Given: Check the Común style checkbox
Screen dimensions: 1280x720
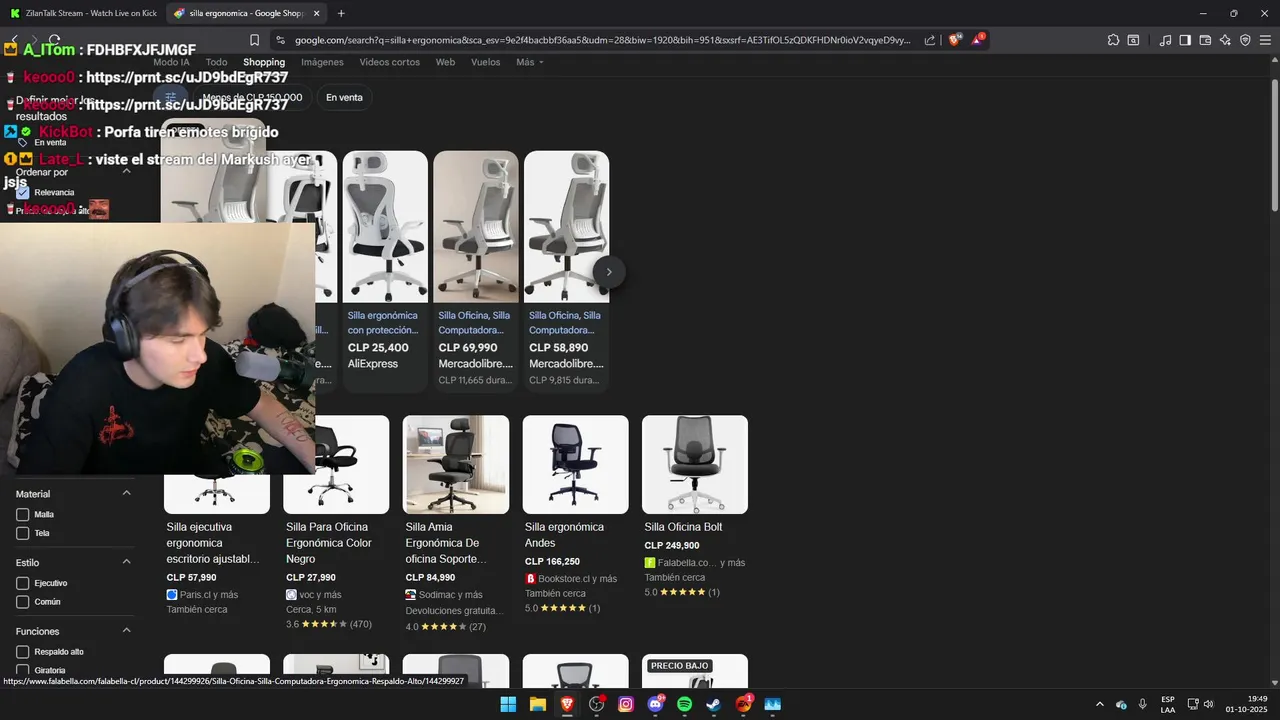Looking at the screenshot, I should 22,602.
